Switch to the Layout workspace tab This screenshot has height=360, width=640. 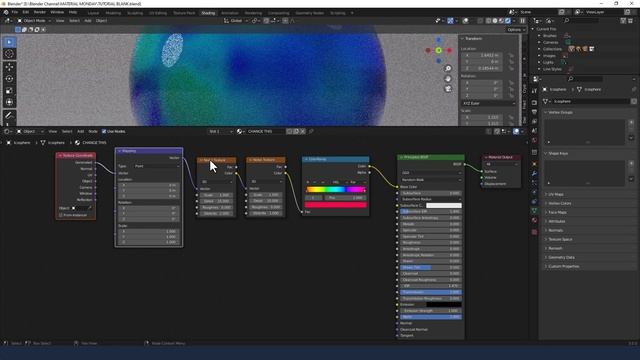(x=93, y=13)
